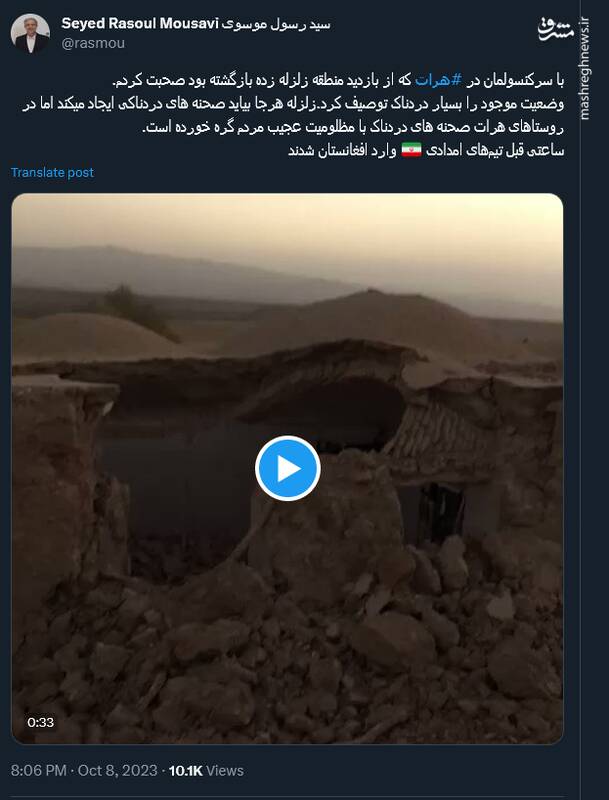Click the third line of tweet text
Screen dimensions: 609x800
[x=353, y=127]
